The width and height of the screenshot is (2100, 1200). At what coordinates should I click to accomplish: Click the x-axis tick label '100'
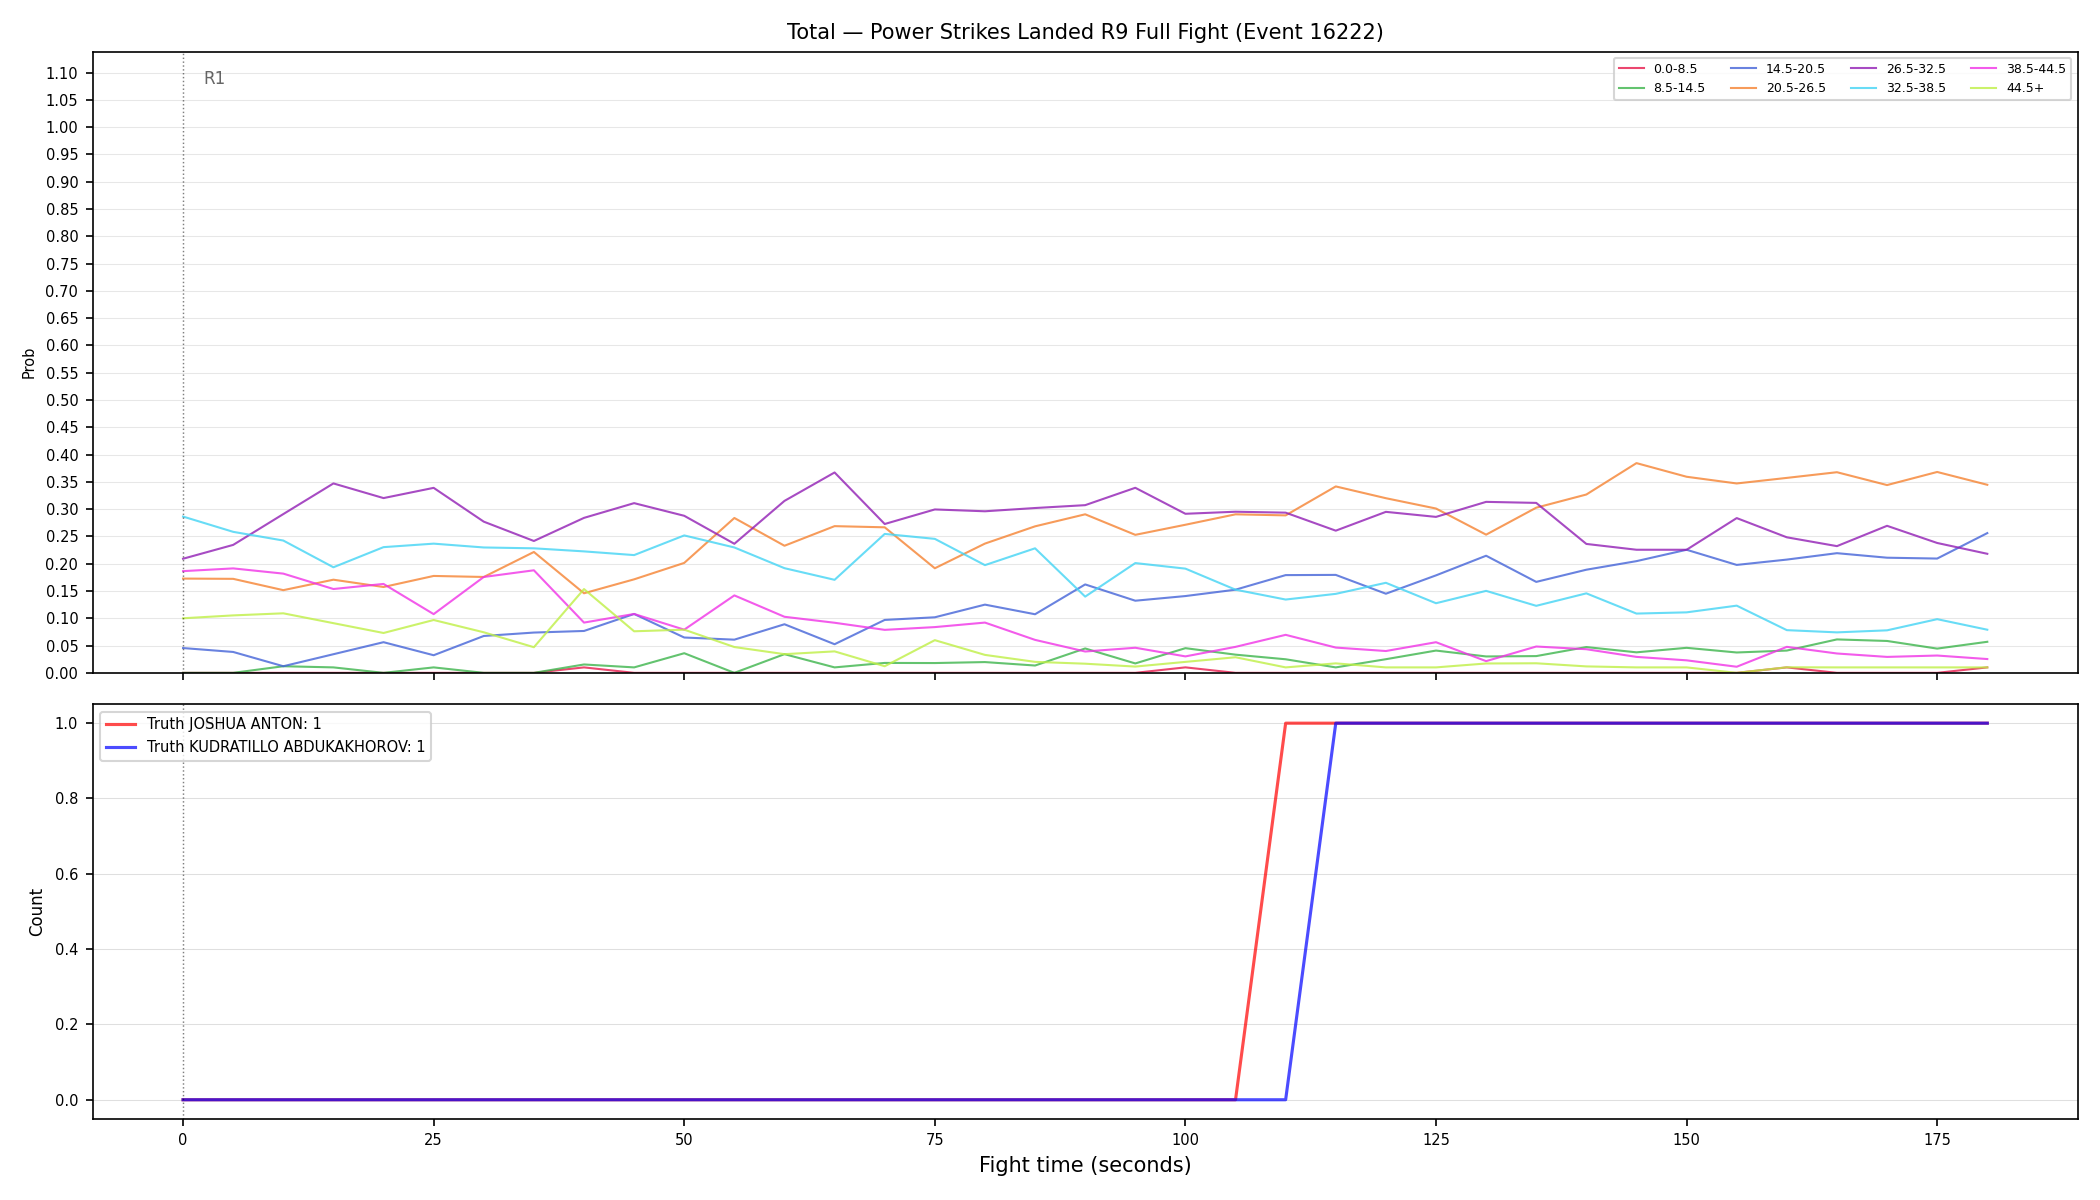tap(1185, 1139)
